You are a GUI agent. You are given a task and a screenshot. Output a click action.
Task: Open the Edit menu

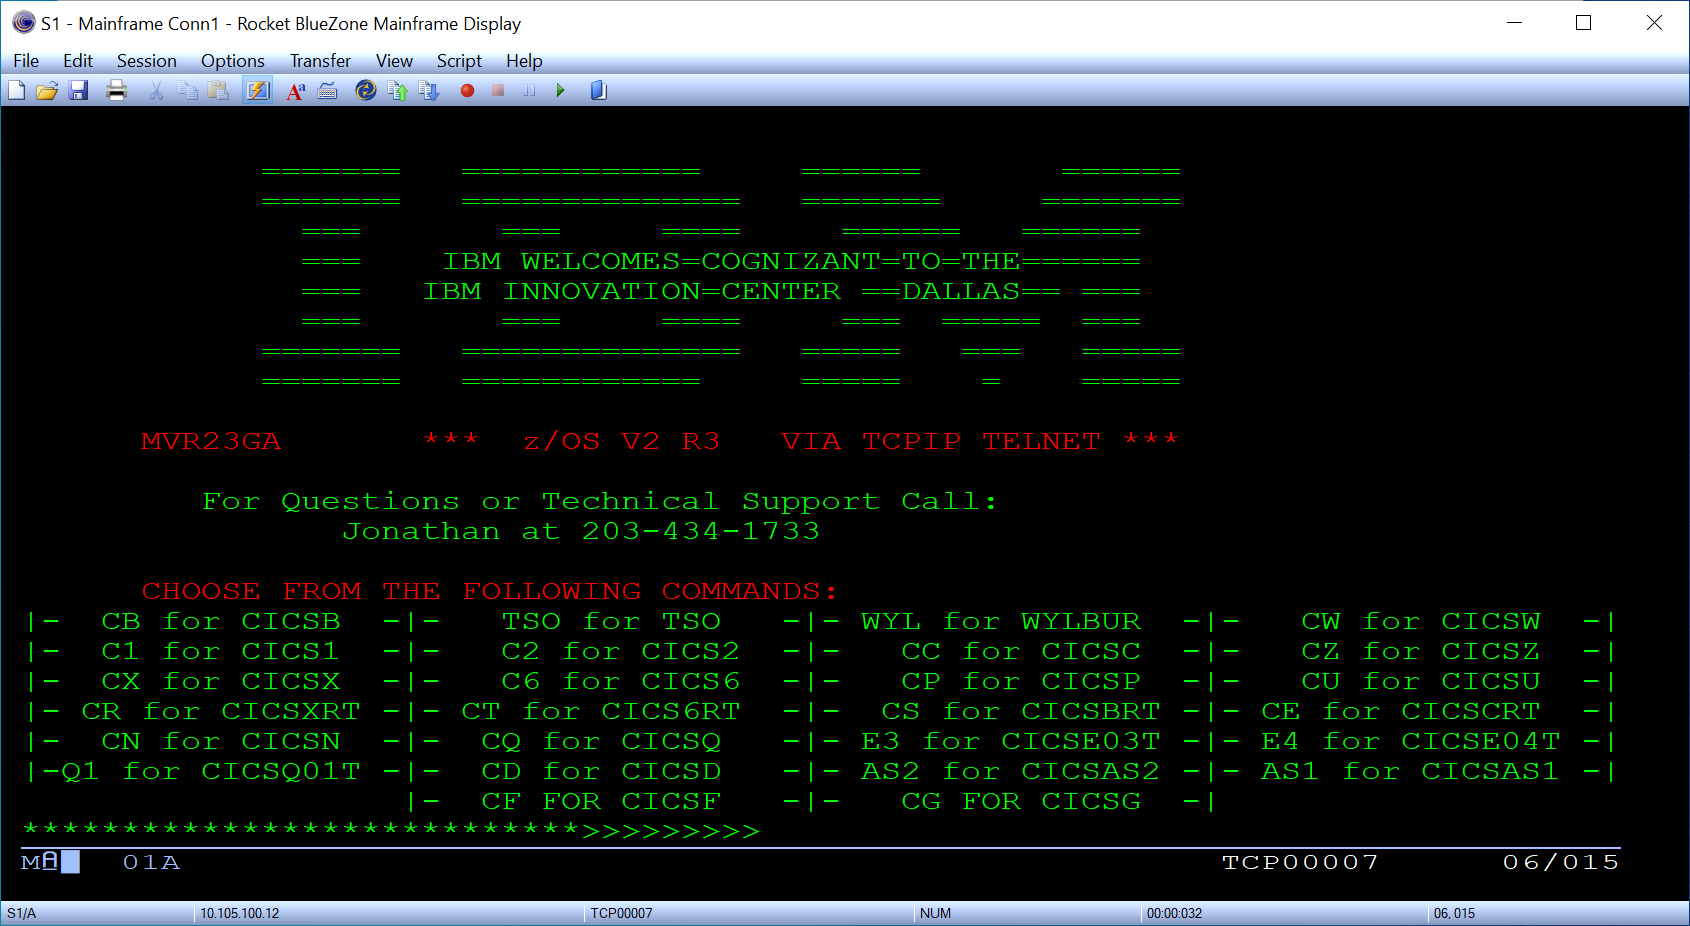(x=78, y=61)
